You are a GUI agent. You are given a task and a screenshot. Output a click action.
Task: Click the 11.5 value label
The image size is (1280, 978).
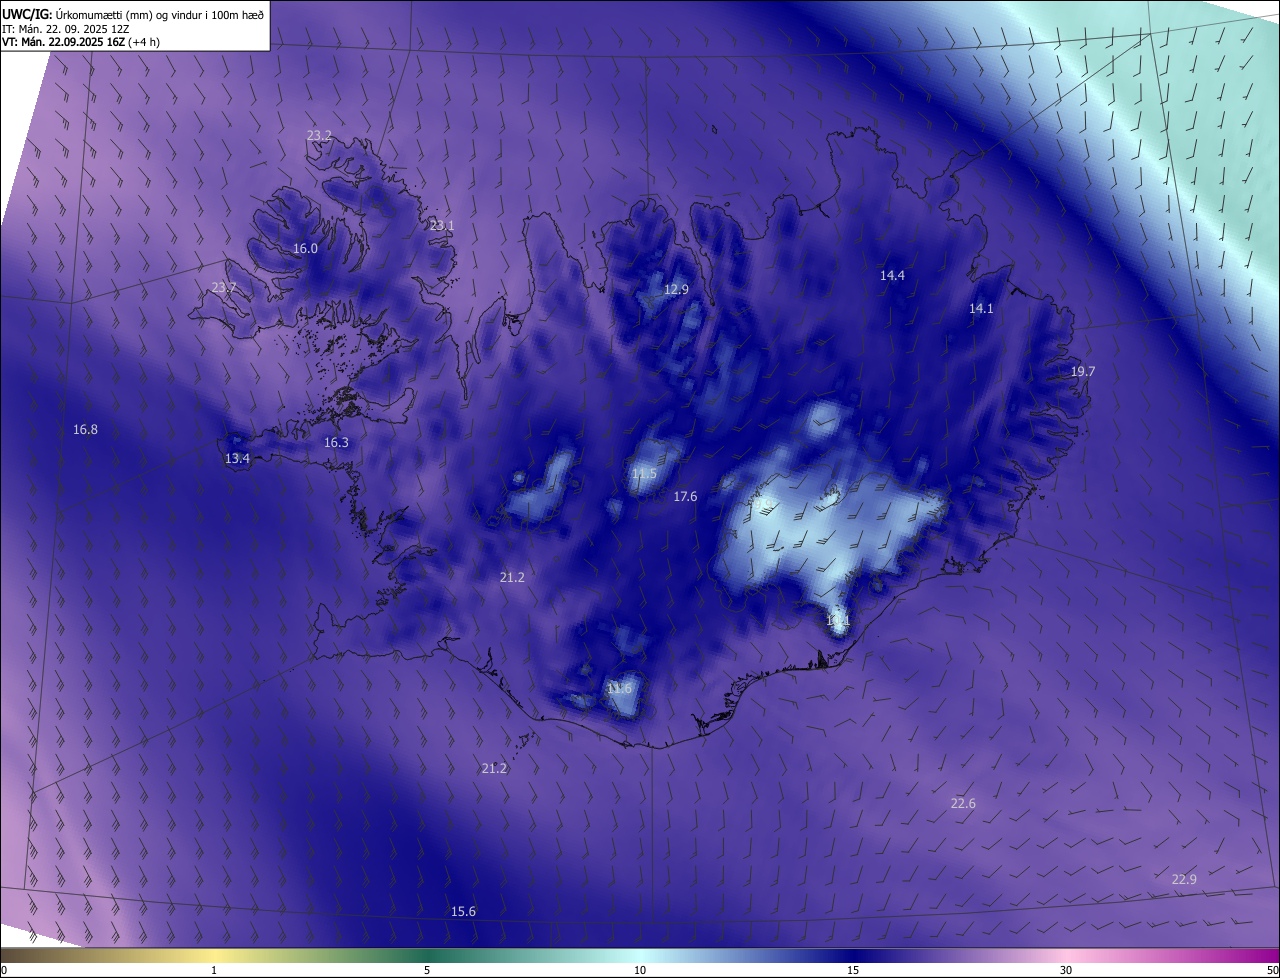(644, 474)
